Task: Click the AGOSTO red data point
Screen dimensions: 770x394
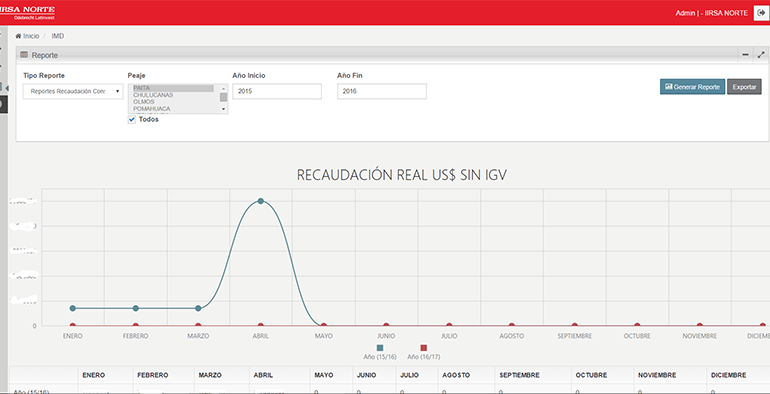Action: tap(512, 326)
